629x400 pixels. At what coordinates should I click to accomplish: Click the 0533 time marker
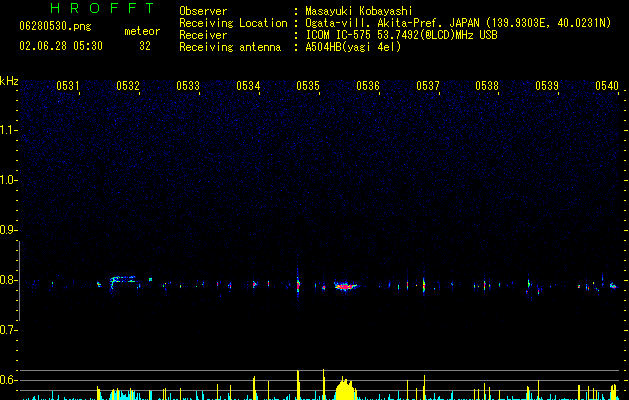(x=188, y=86)
